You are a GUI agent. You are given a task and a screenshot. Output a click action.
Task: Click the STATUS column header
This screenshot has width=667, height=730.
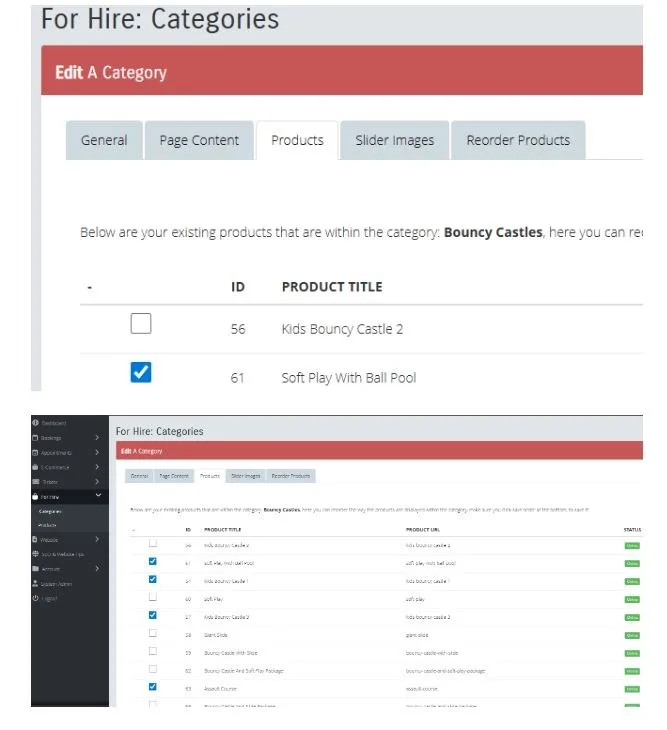(632, 529)
